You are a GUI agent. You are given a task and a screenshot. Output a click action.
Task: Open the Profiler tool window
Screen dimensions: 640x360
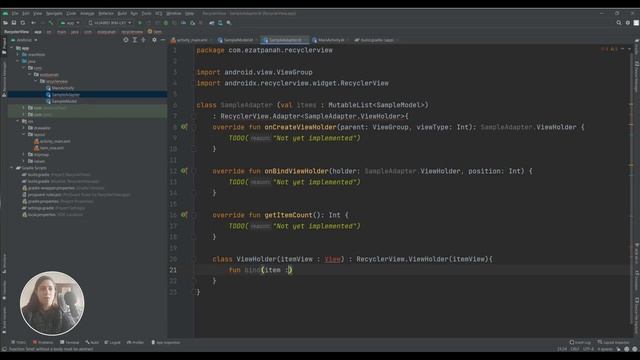click(136, 342)
